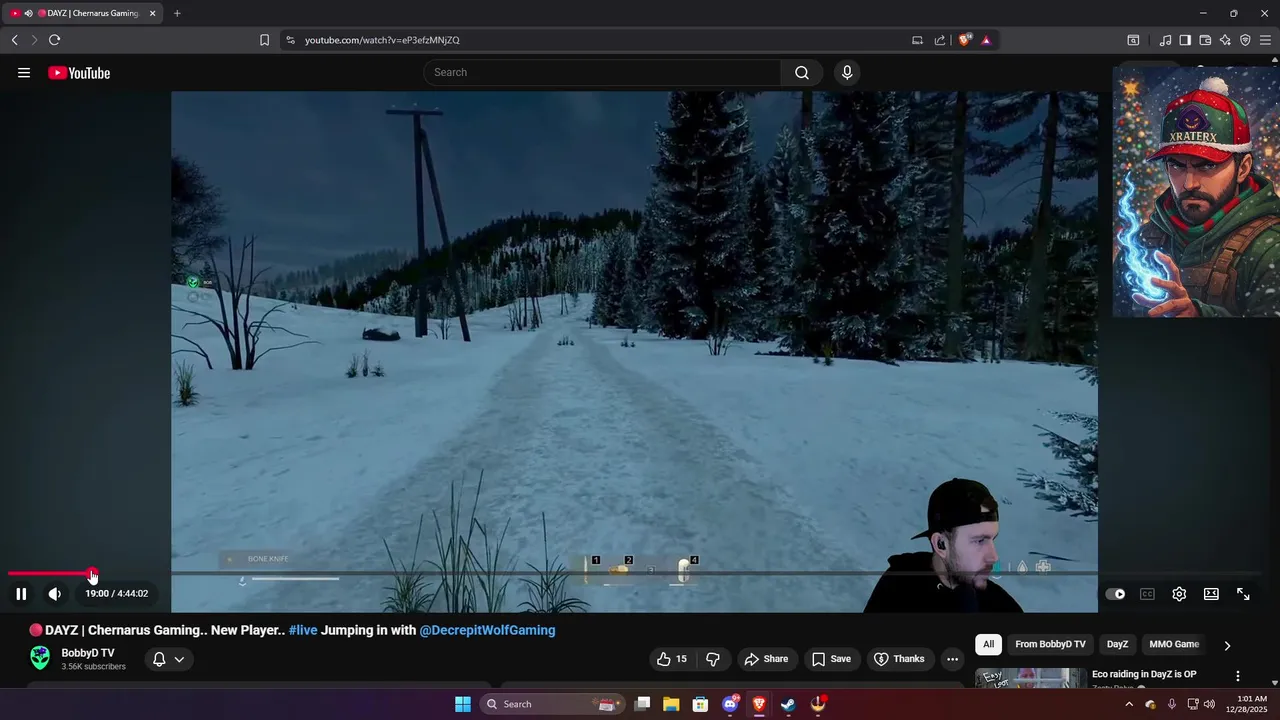Screen dimensions: 1280x720
Task: Enter full screen mode
Action: [1243, 594]
